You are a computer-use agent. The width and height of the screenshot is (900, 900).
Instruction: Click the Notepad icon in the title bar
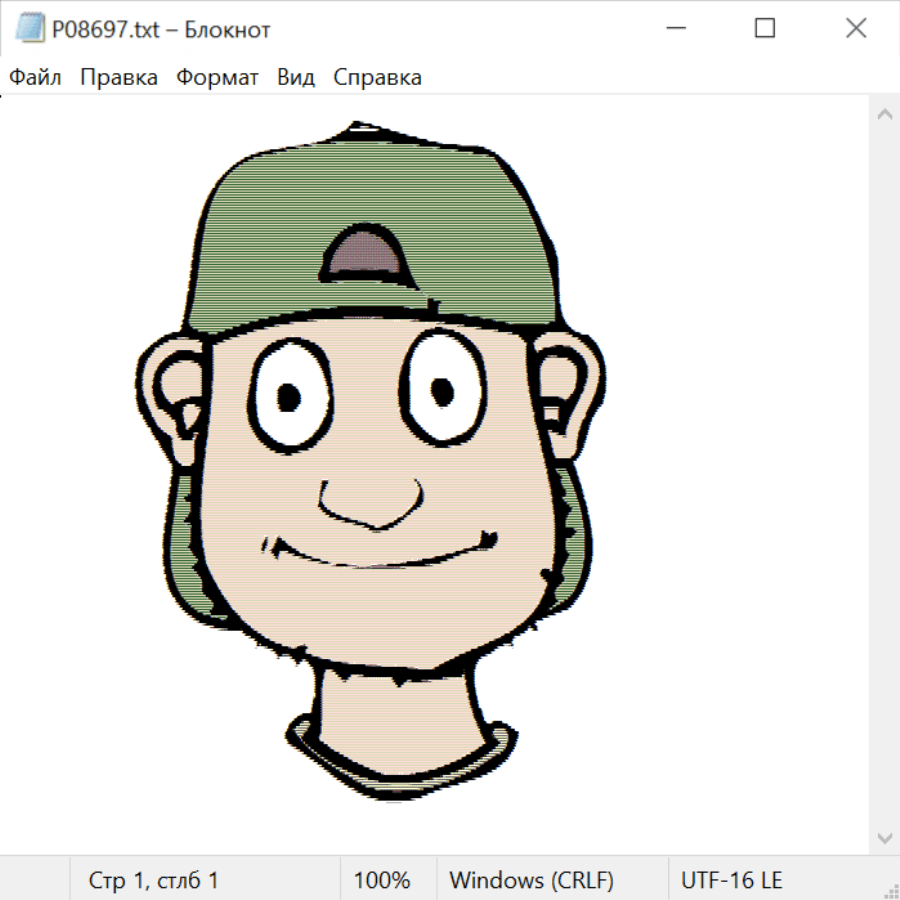tap(29, 29)
